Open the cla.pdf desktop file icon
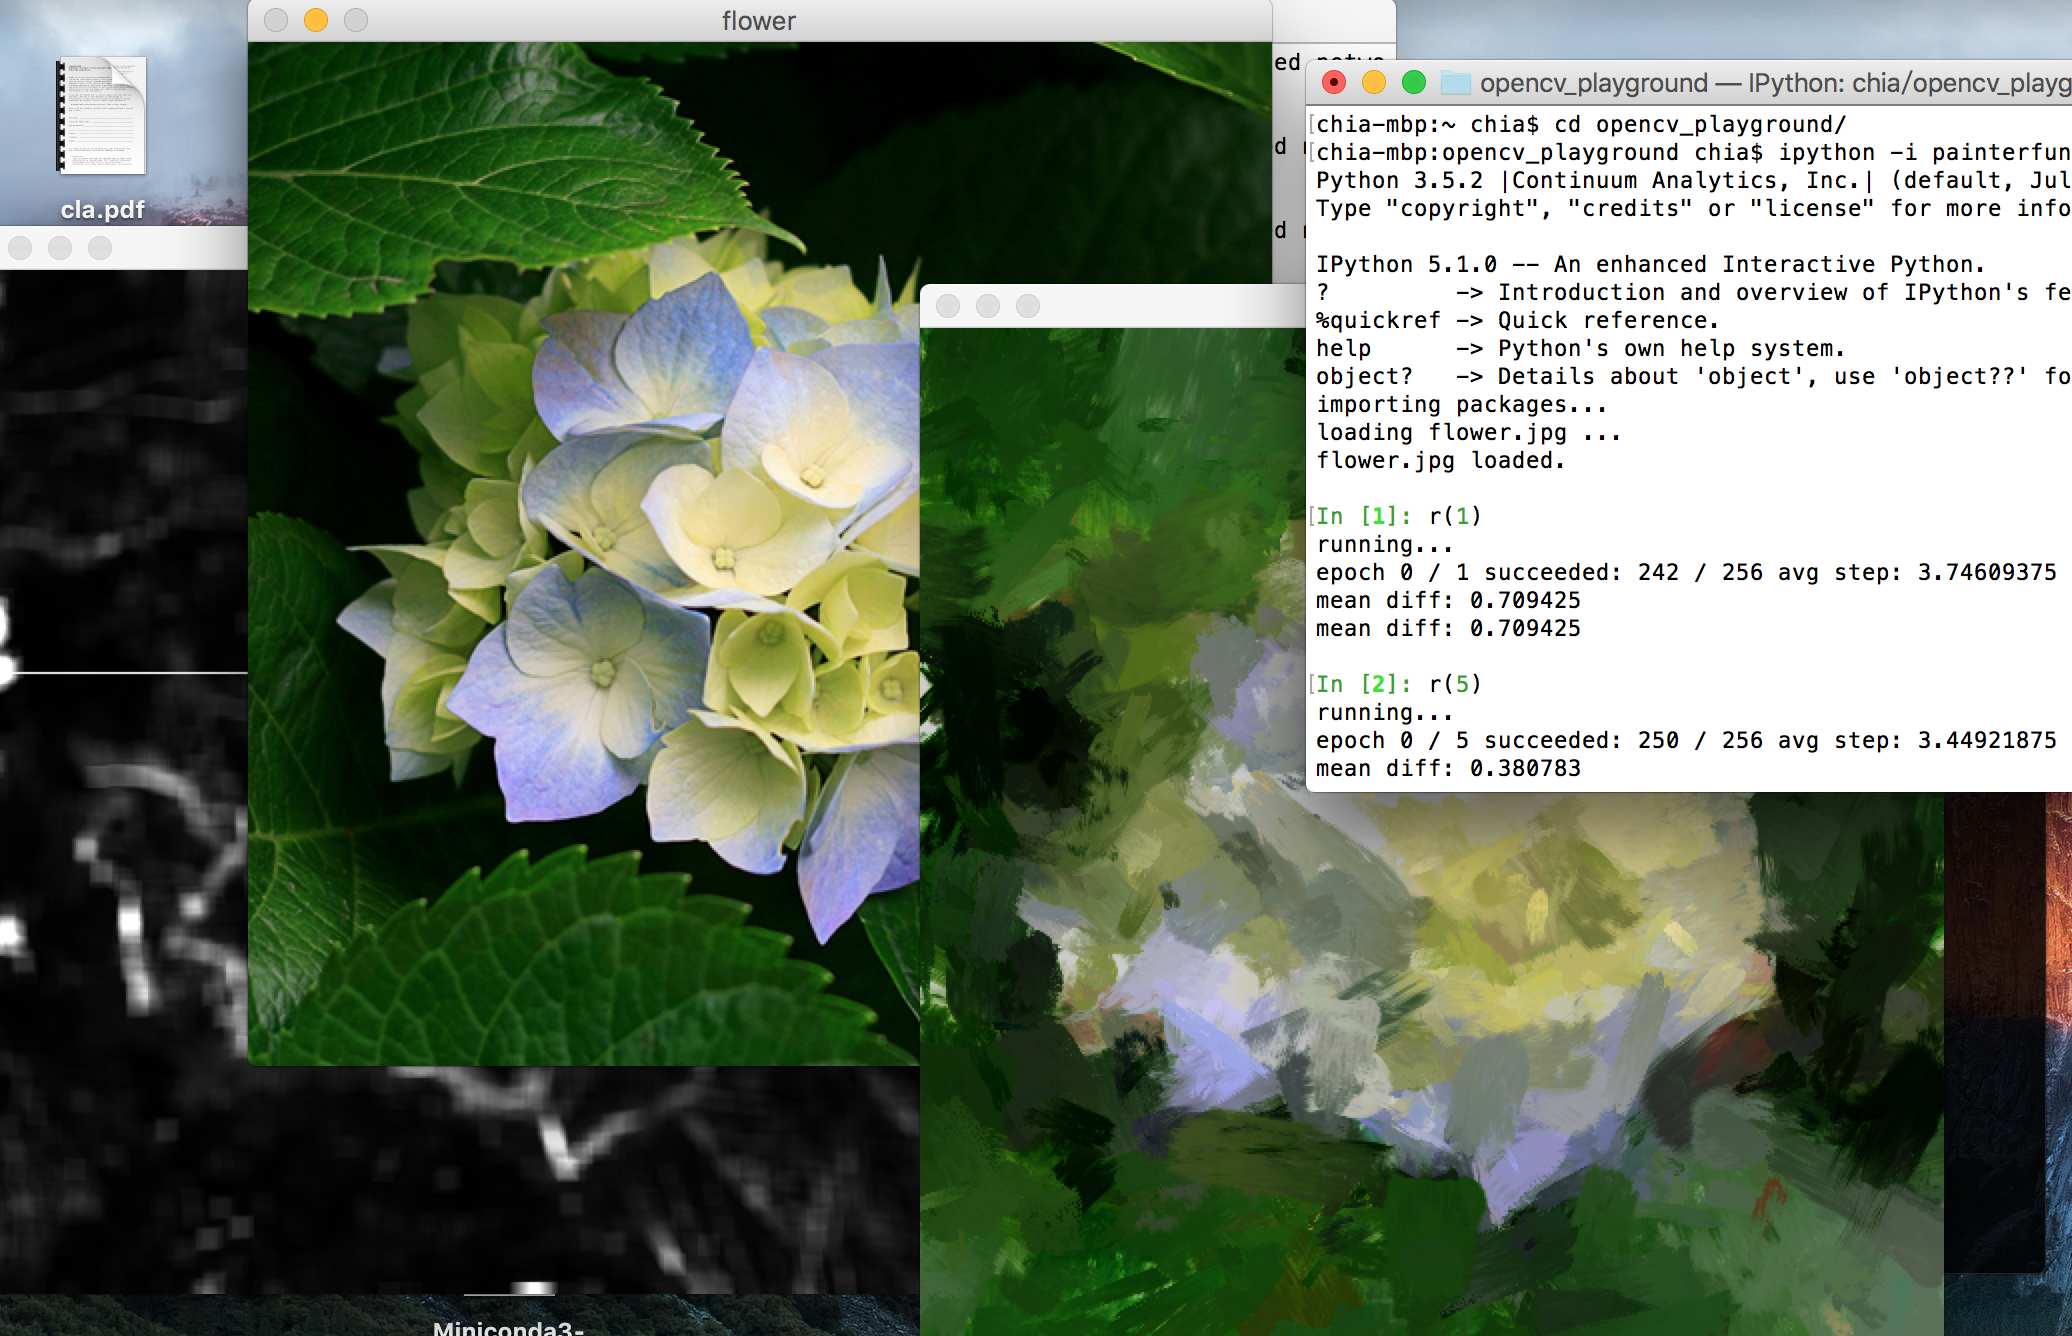Image resolution: width=2072 pixels, height=1336 pixels. [x=102, y=116]
